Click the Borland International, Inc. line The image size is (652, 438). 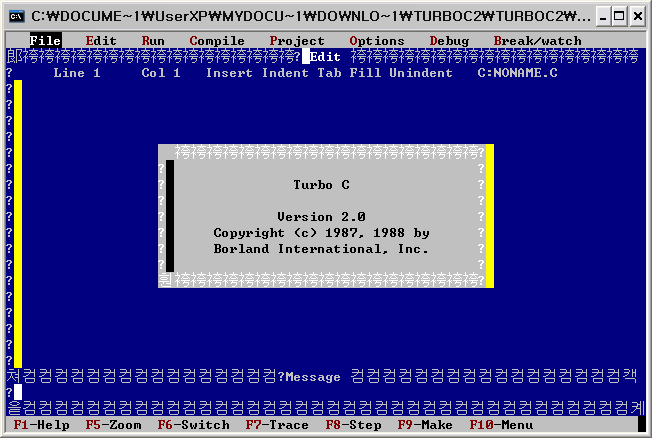[x=321, y=249]
